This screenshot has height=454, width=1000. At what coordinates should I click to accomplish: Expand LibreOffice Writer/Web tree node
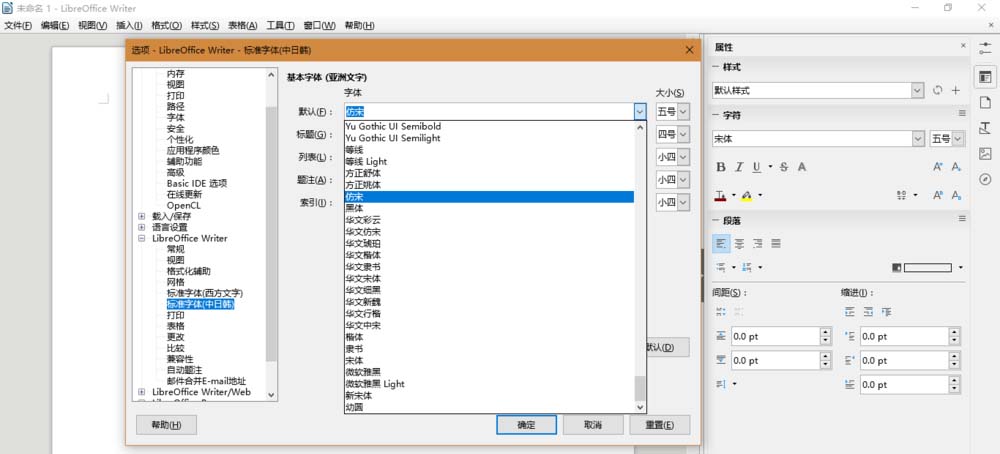pos(142,392)
